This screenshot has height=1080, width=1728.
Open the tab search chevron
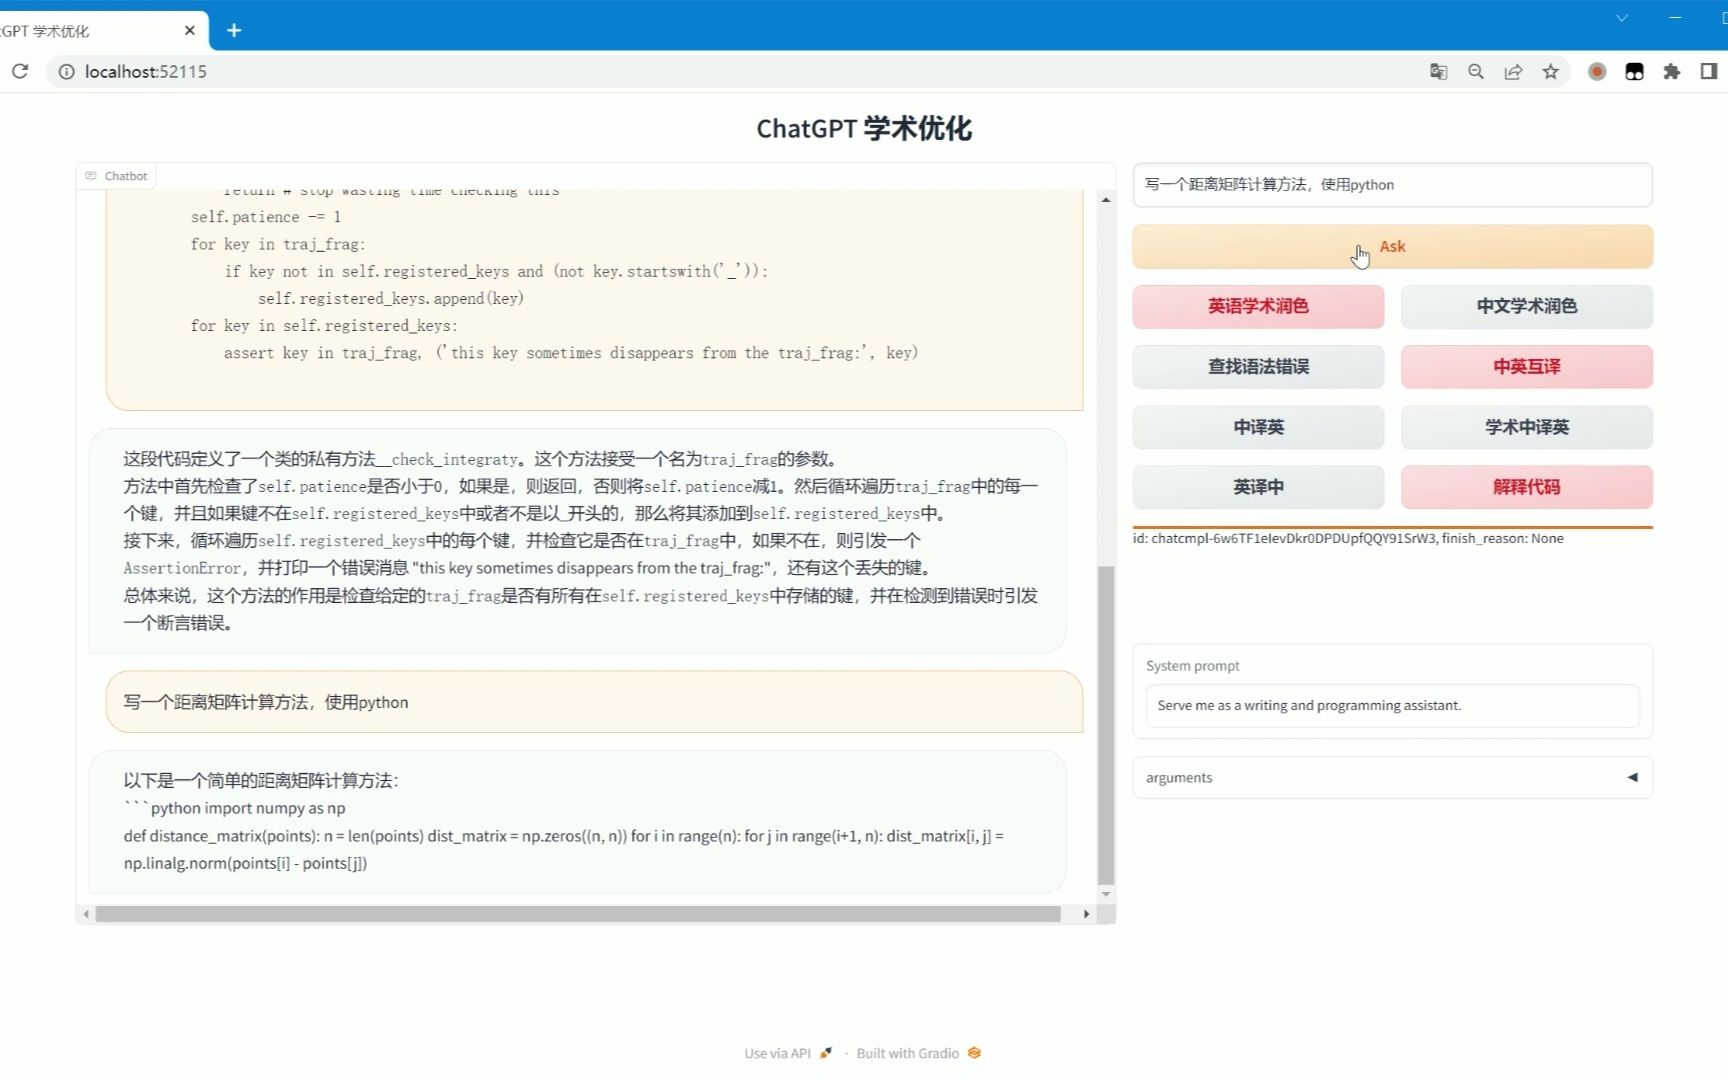coord(1622,18)
